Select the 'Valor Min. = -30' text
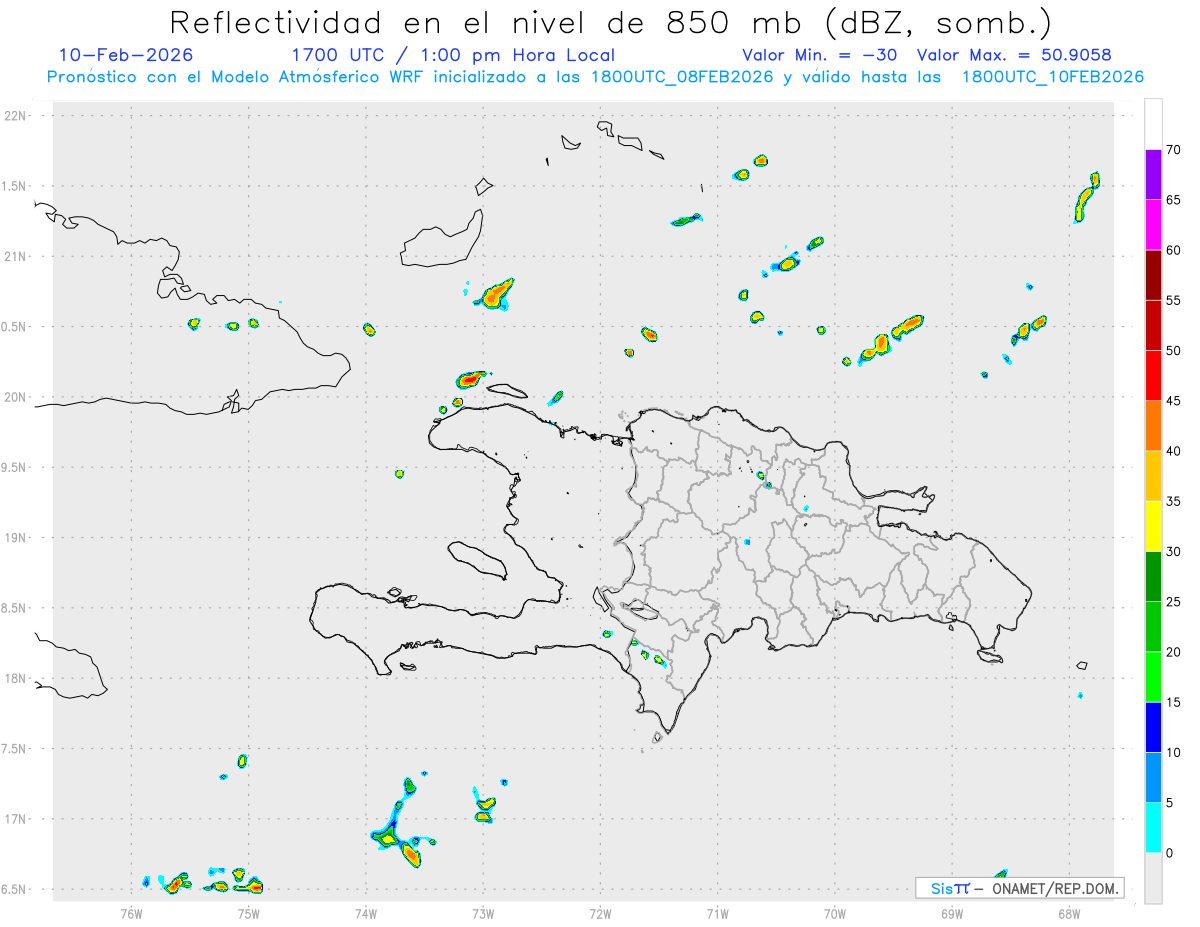 [x=819, y=55]
